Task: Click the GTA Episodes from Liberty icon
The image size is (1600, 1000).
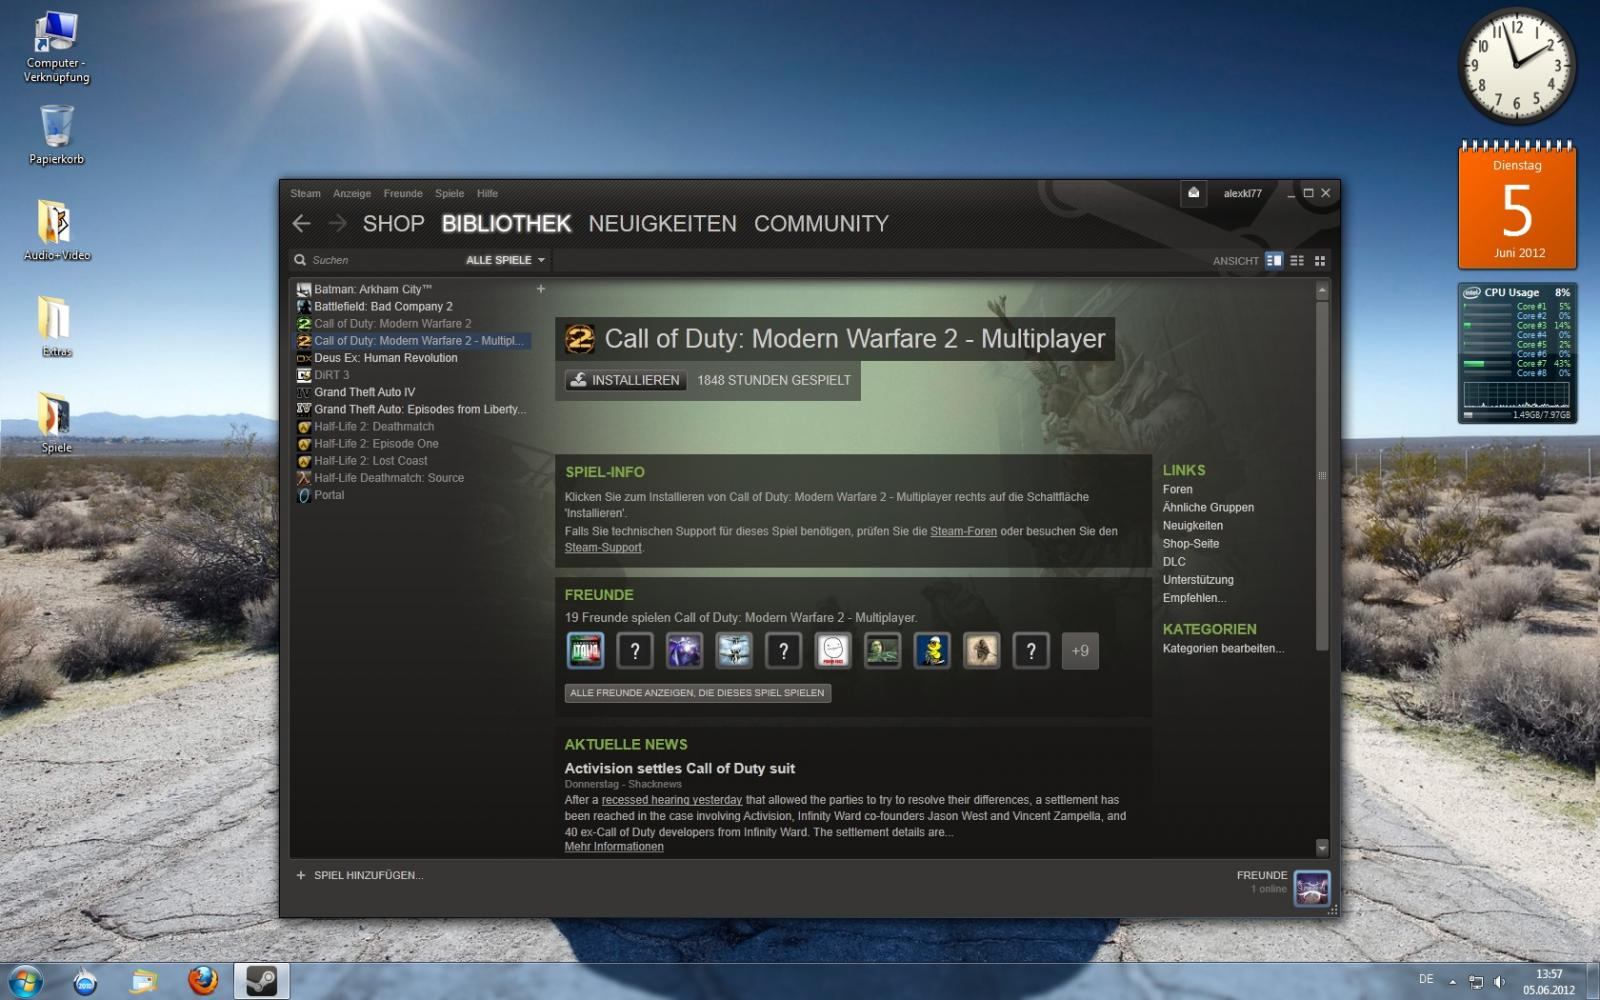Action: [304, 409]
